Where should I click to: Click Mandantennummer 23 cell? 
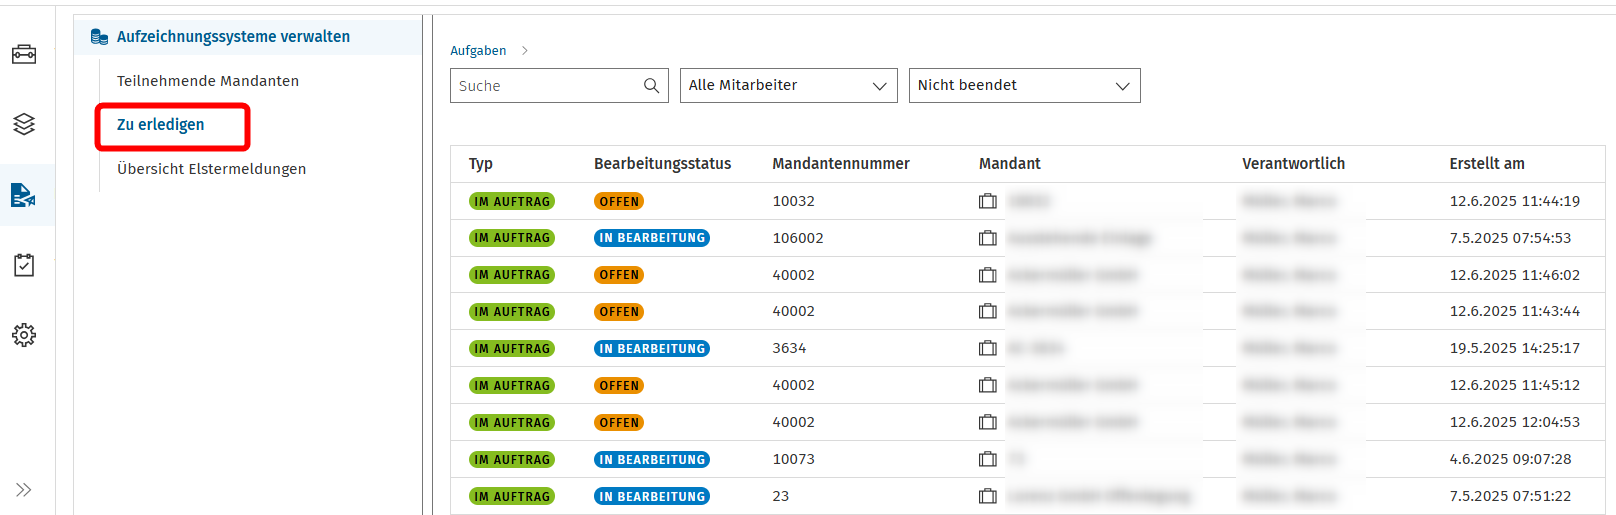(781, 496)
